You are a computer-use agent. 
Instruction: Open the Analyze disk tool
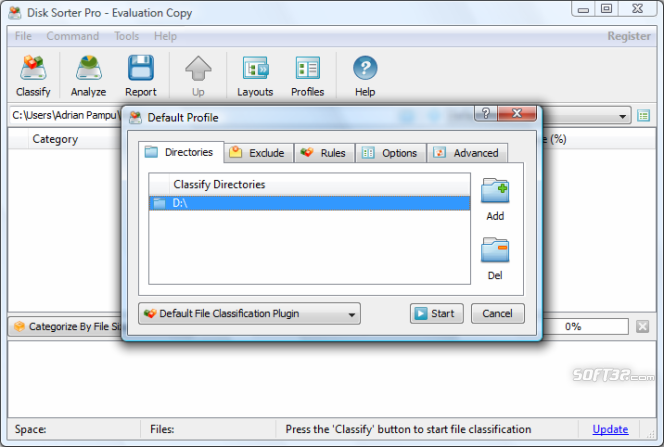89,68
